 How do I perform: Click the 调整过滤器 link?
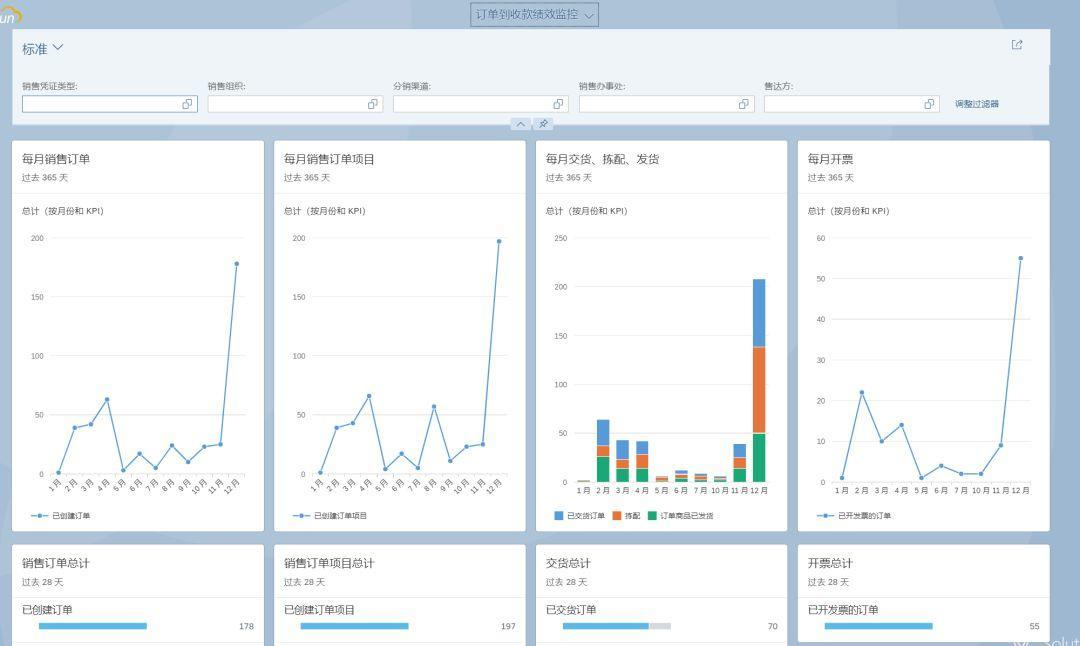977,104
